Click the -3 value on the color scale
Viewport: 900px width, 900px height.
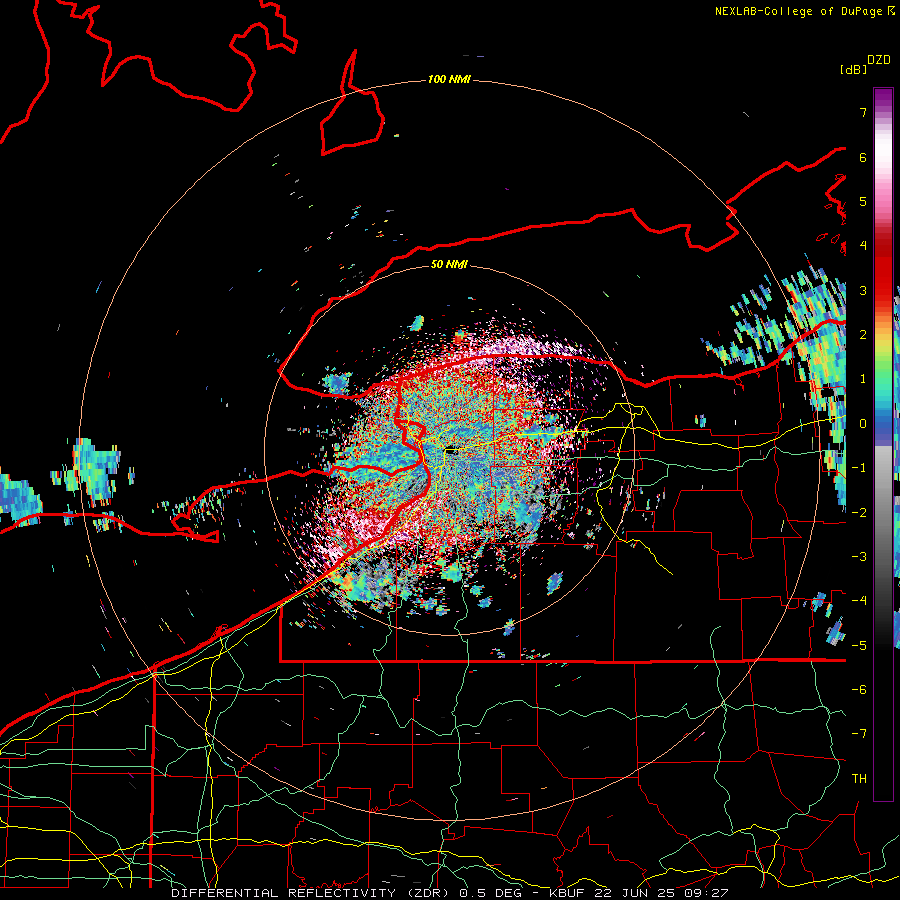[x=859, y=557]
